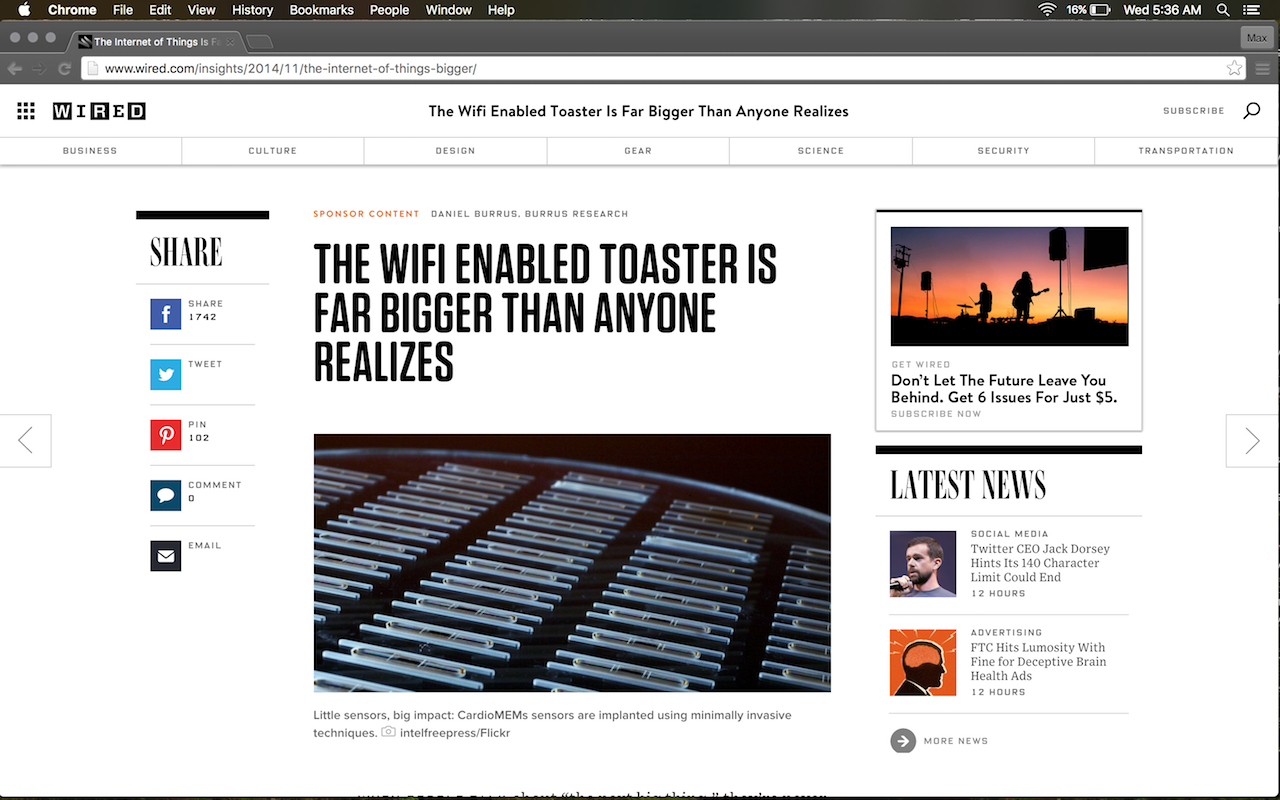Open the WIRED grid menu icon

26,111
